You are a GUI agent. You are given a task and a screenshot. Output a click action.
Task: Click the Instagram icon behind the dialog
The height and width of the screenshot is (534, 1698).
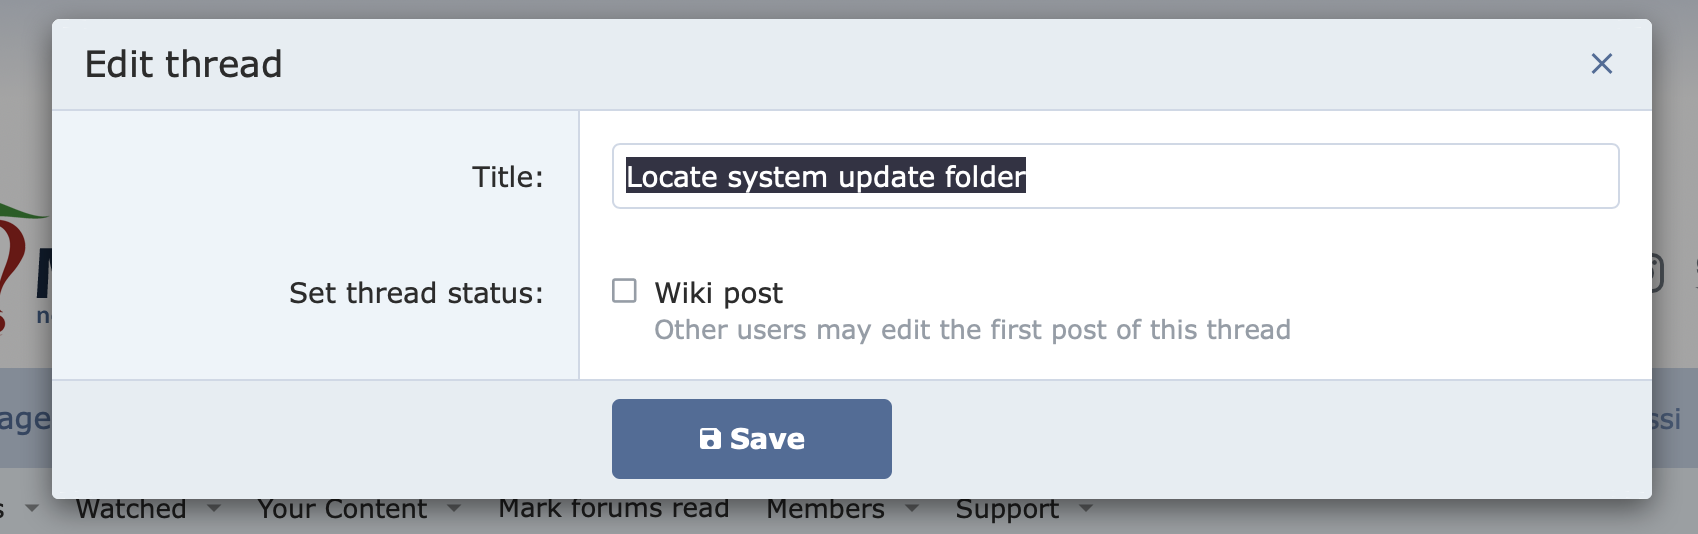pyautogui.click(x=1657, y=273)
